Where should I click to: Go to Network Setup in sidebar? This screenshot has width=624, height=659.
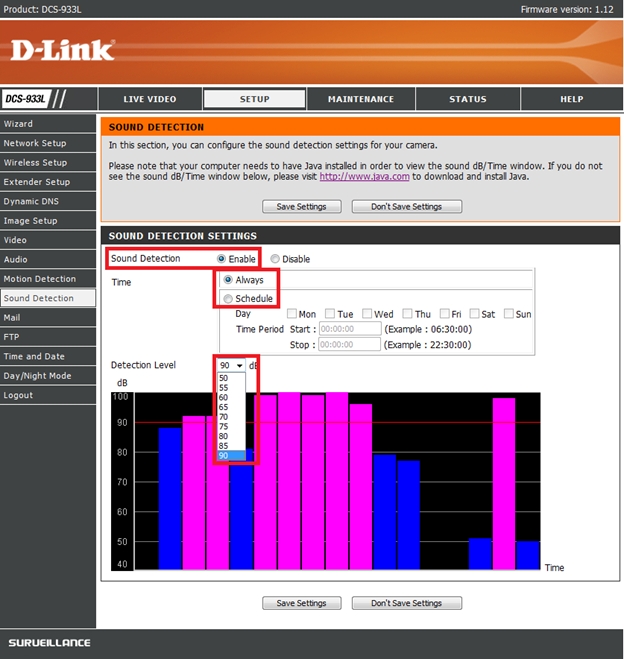[x=35, y=143]
